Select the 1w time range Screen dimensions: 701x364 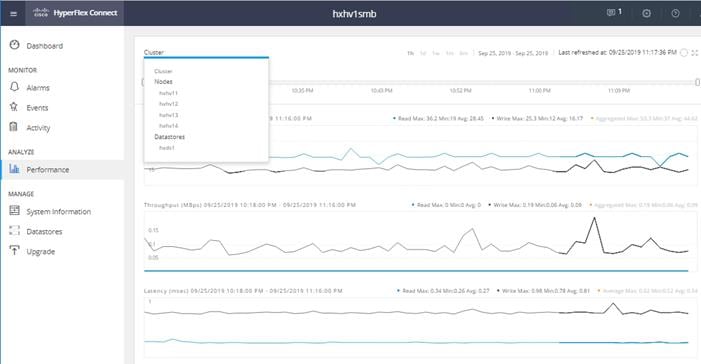pos(436,53)
